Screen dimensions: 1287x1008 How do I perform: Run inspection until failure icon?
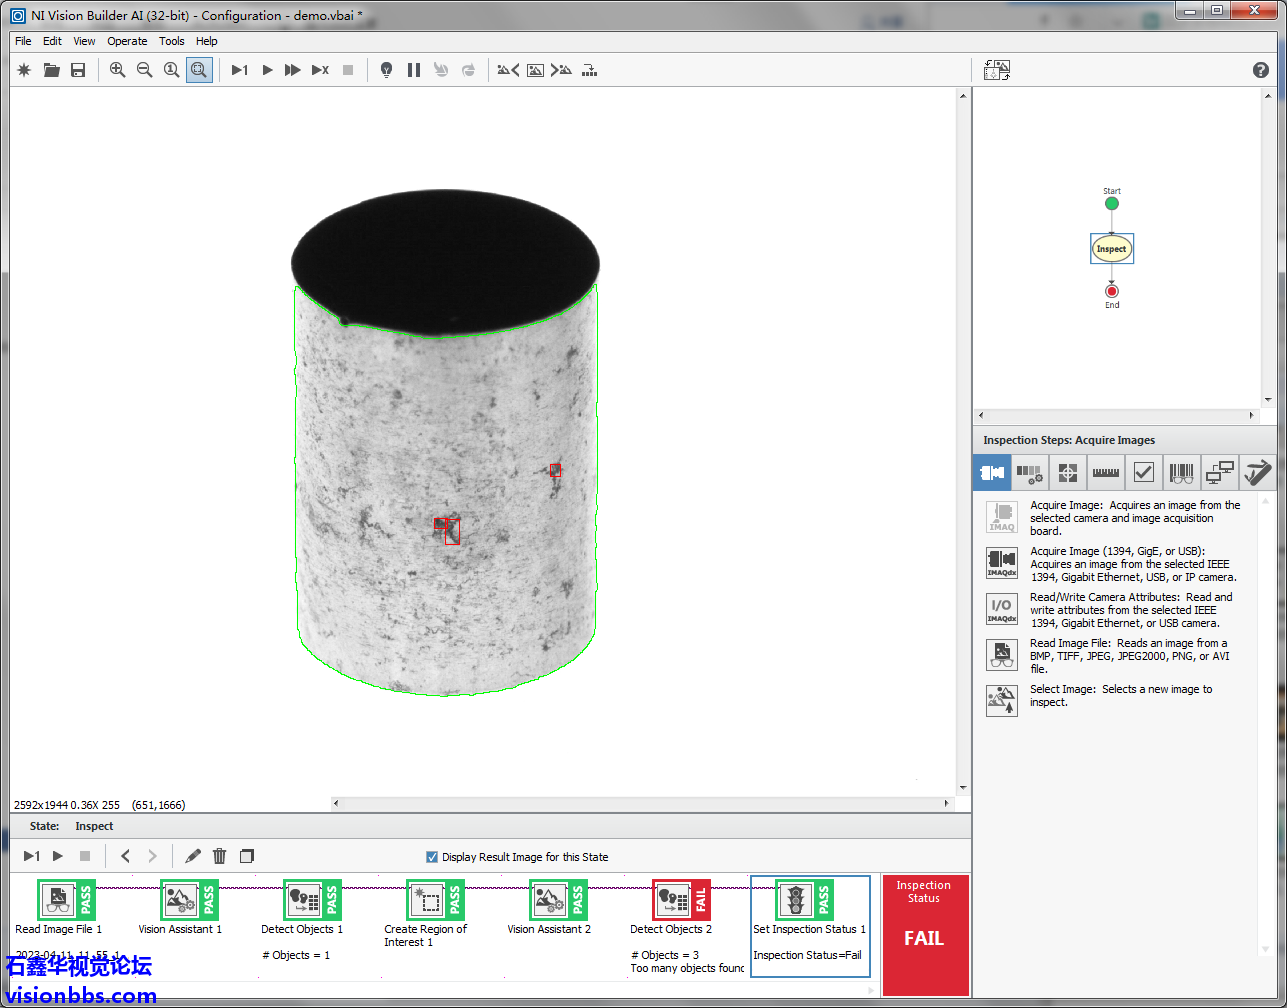point(320,70)
